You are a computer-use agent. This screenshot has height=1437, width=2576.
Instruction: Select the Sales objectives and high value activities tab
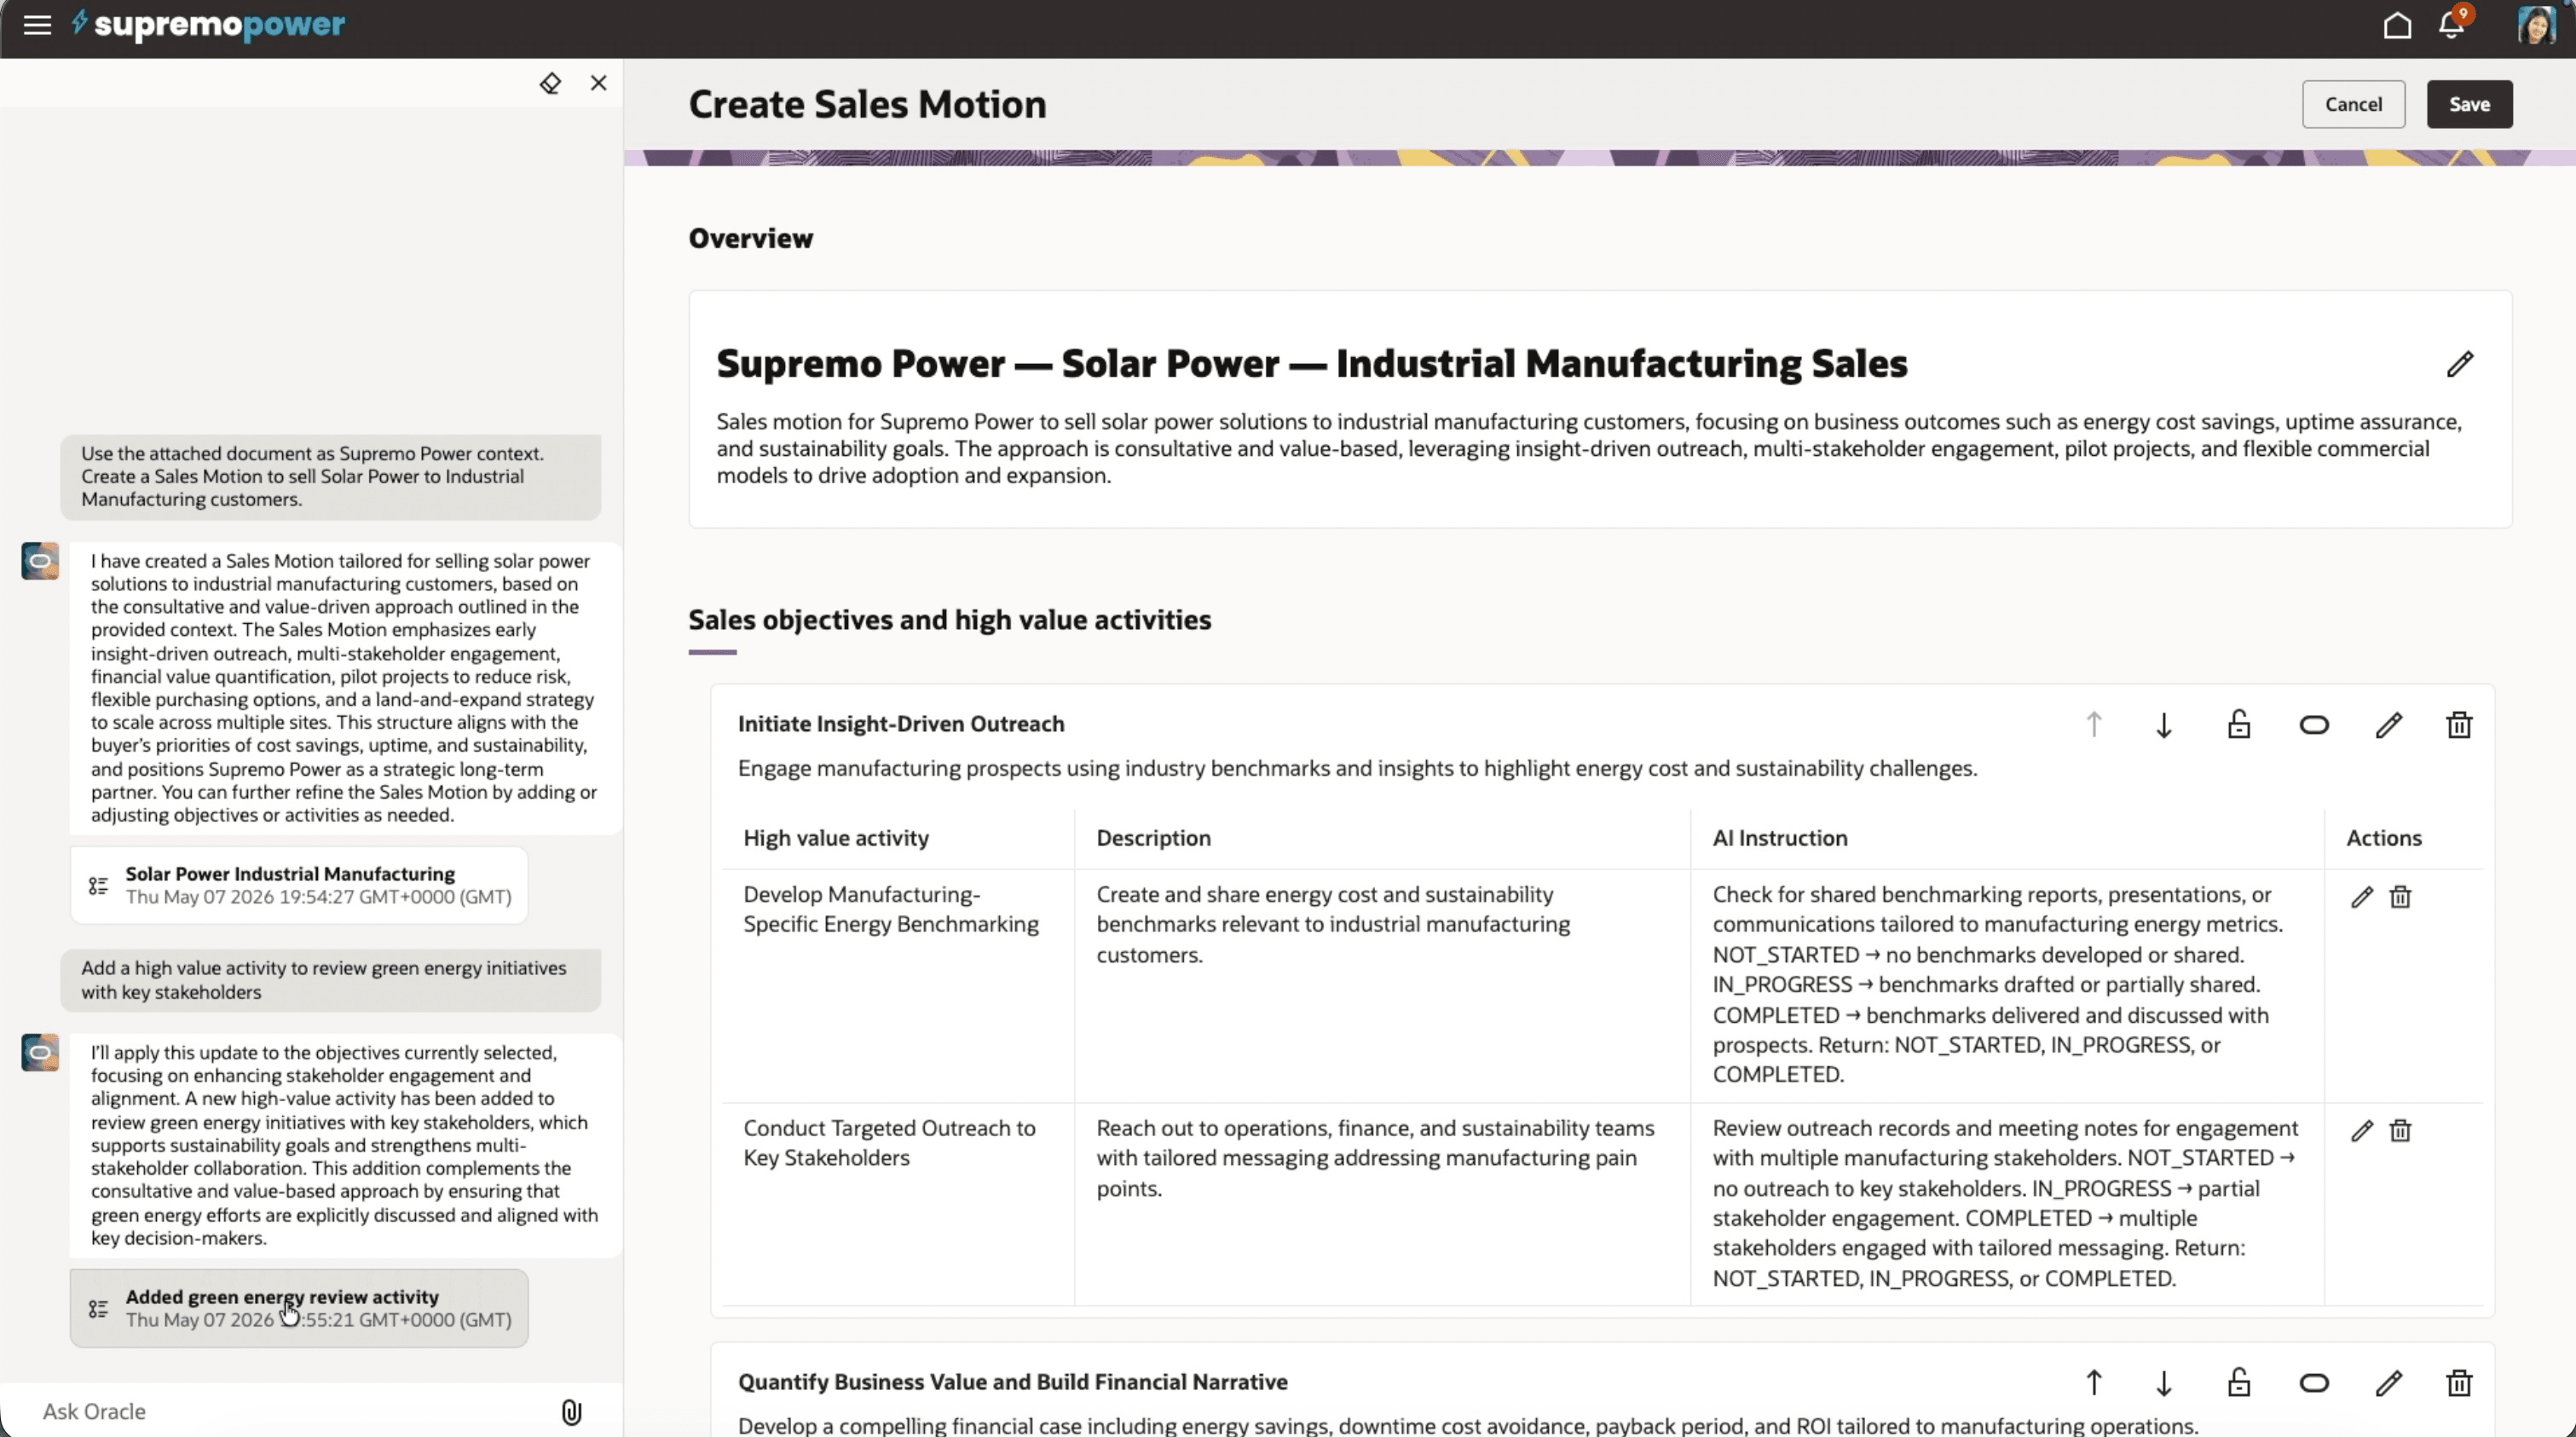click(949, 620)
